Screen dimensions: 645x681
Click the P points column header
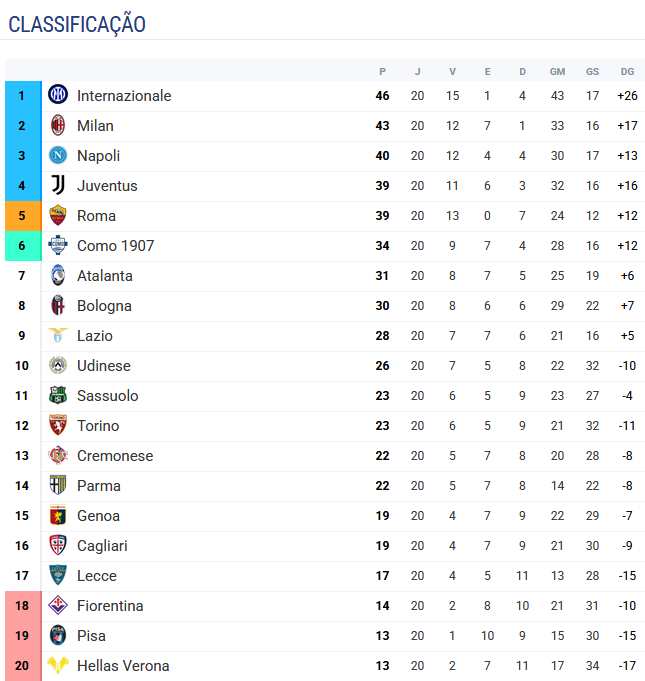click(382, 71)
